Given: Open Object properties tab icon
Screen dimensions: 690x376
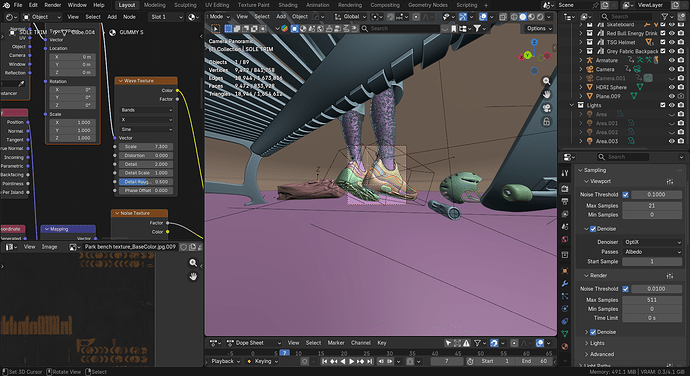Looking at the screenshot, I should tap(565, 270).
